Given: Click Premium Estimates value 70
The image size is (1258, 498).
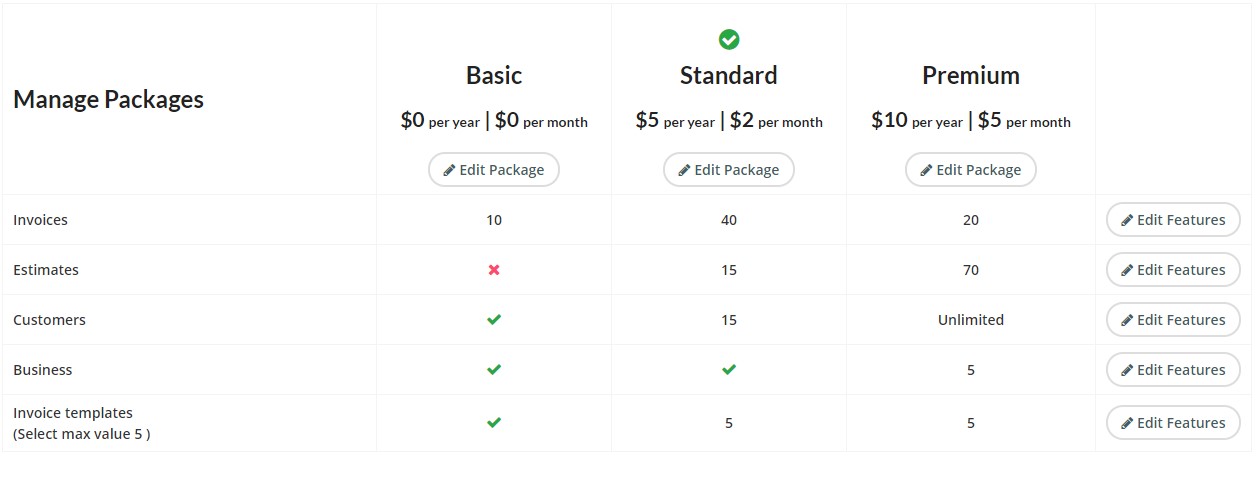Looking at the screenshot, I should [971, 270].
